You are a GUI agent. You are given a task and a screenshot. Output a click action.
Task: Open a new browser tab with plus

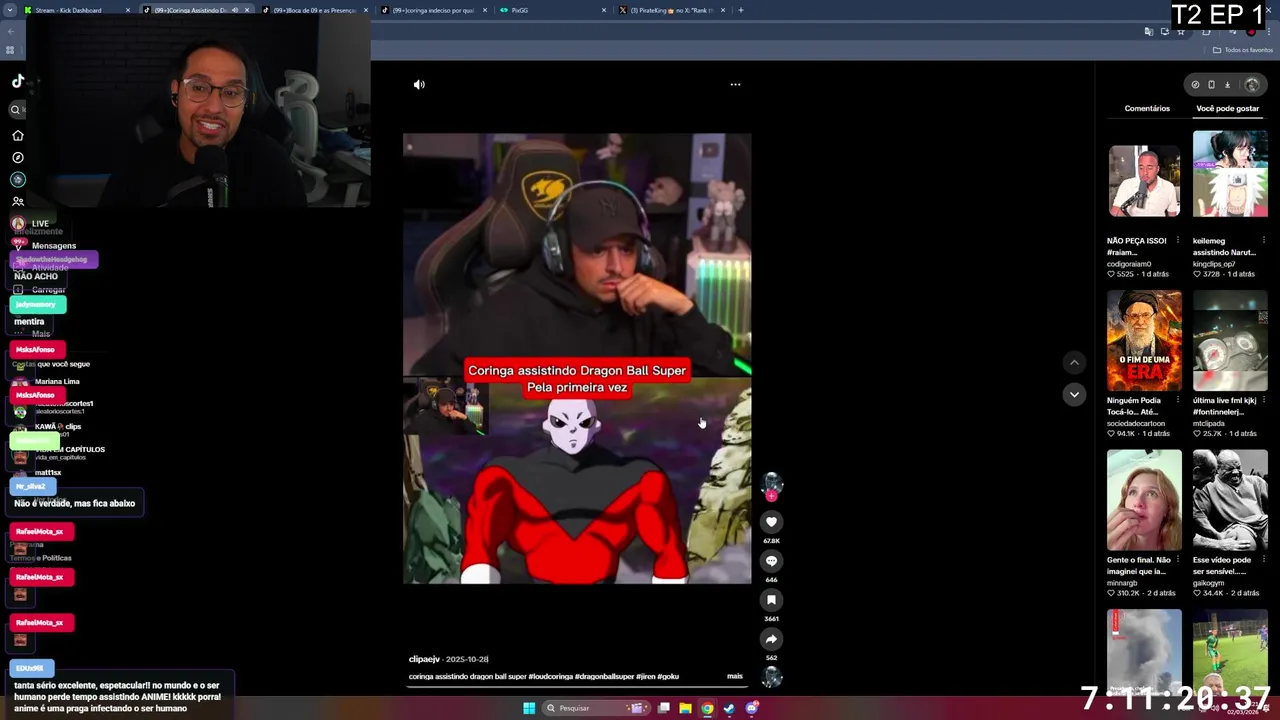pos(740,10)
